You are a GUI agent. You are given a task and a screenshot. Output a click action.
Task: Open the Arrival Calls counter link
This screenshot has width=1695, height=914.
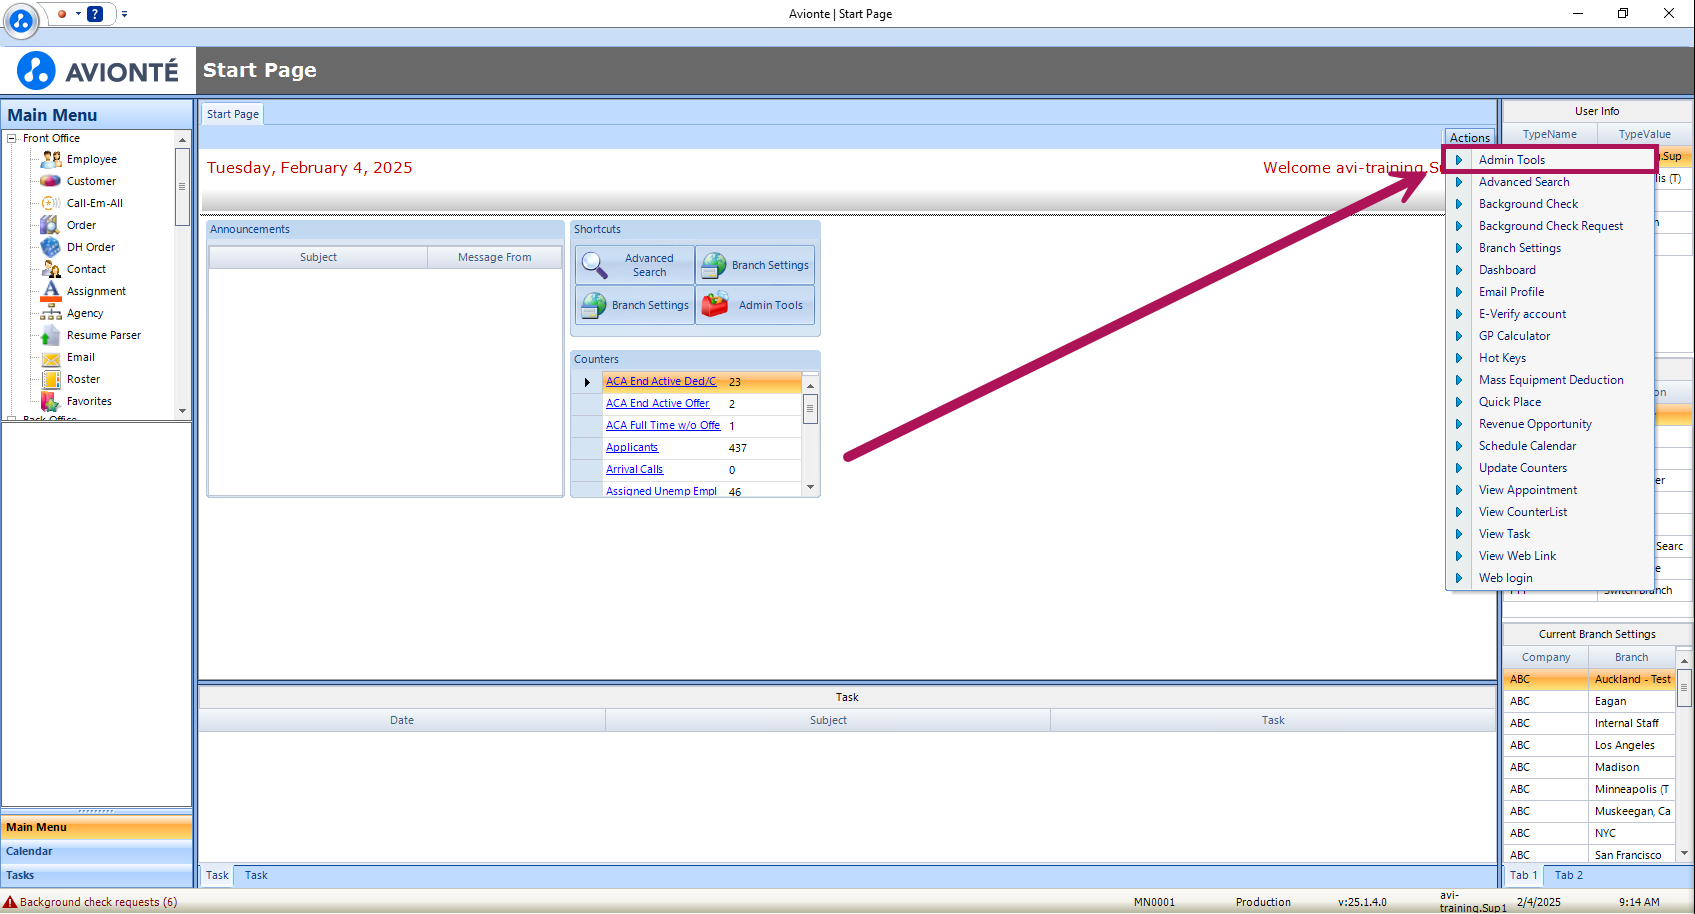pos(634,469)
